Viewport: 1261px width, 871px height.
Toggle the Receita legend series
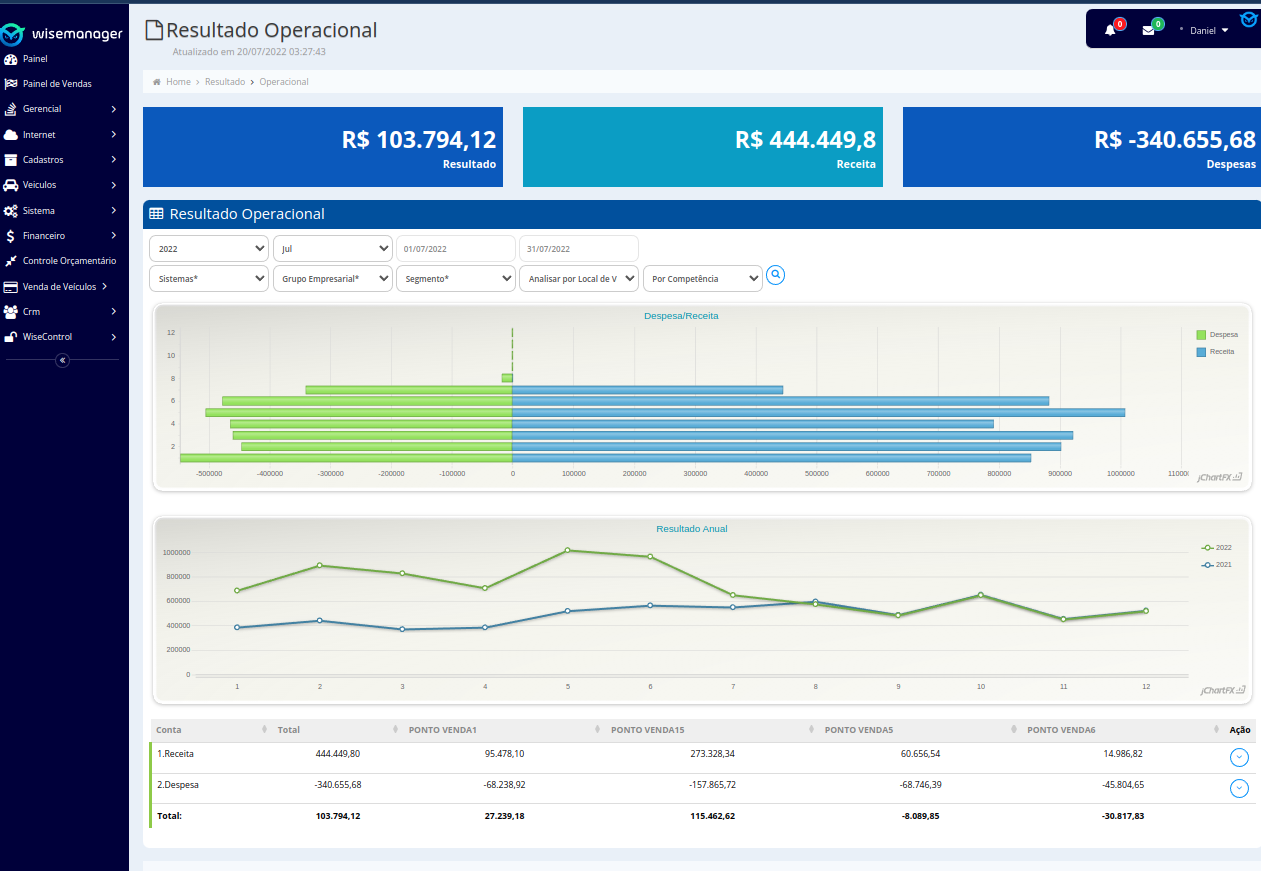coord(1216,352)
